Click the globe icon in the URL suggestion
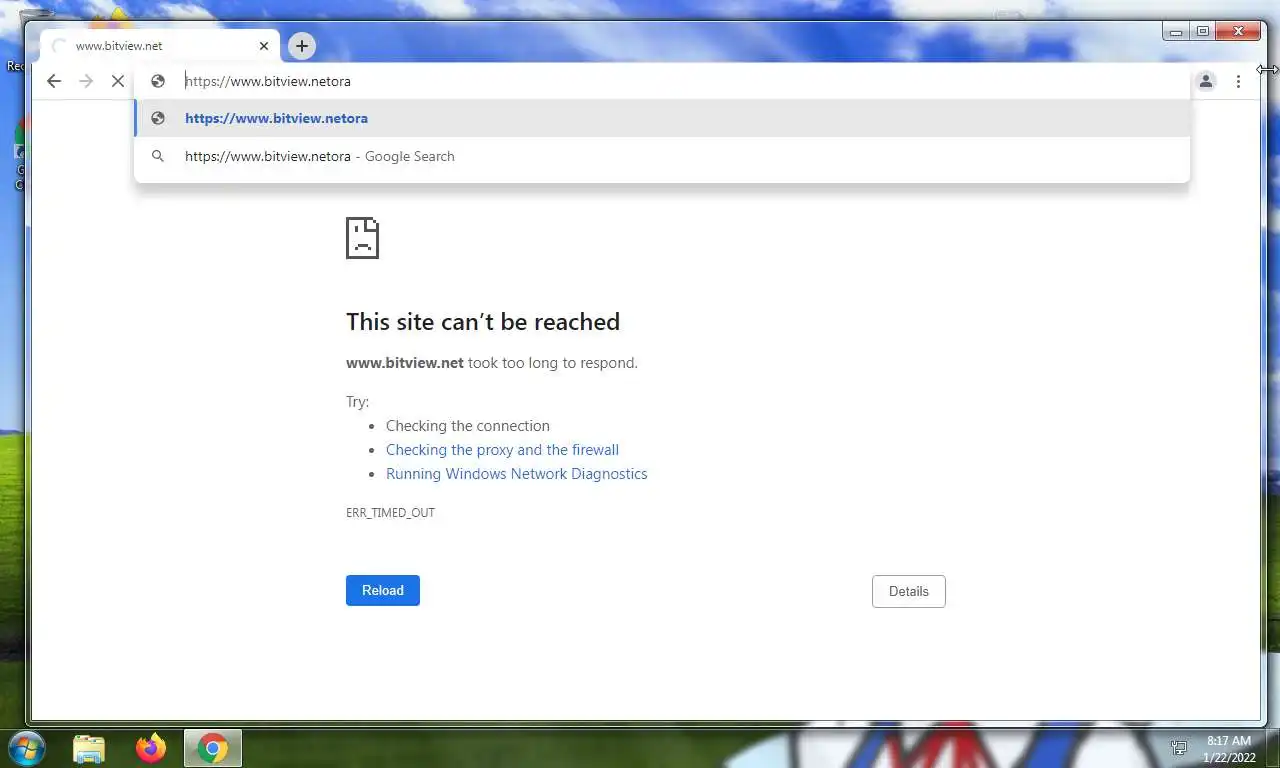 coord(157,118)
